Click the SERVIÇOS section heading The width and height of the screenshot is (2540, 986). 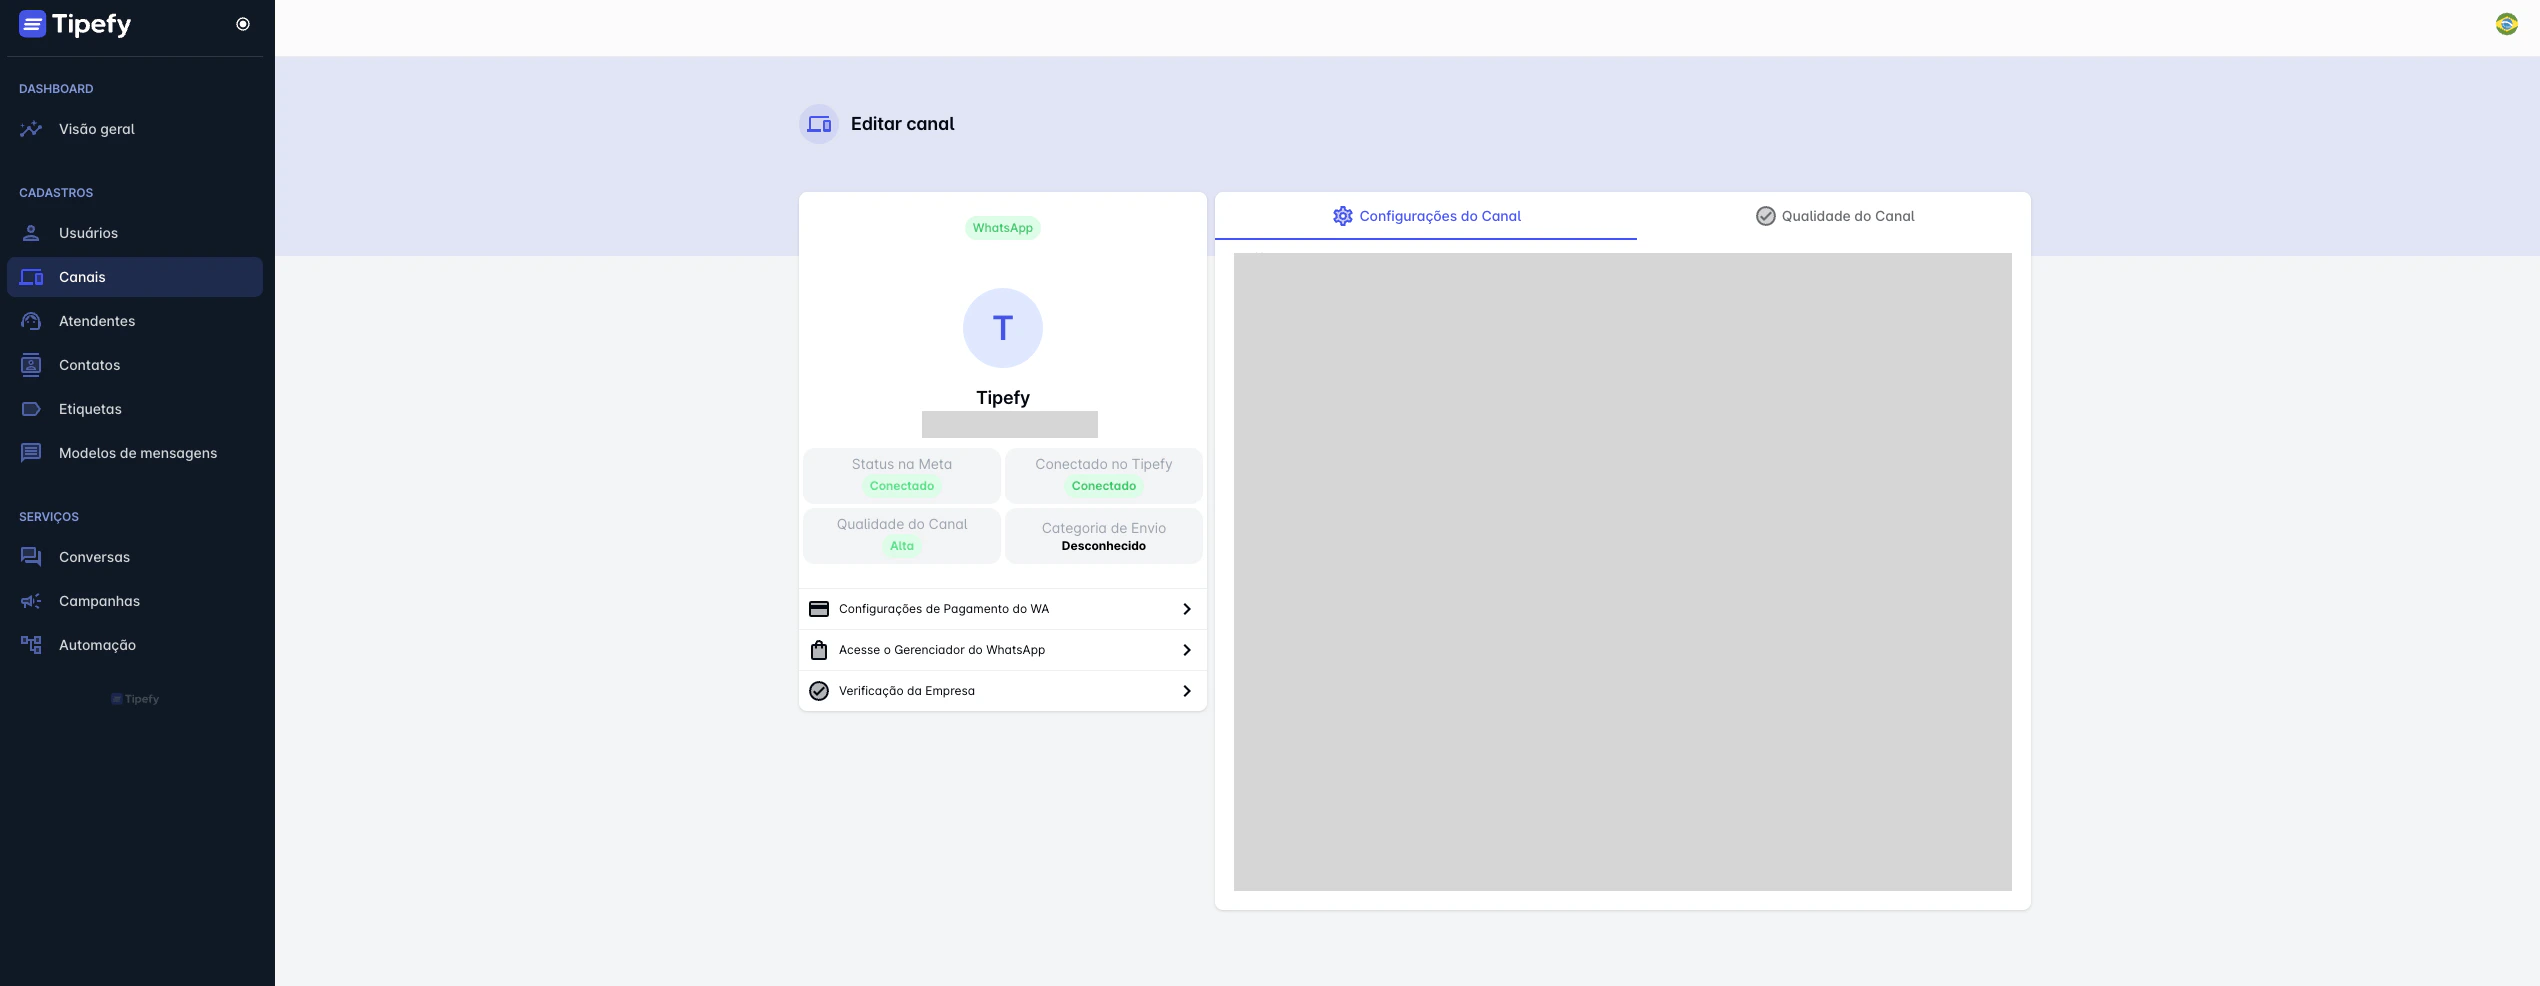coord(49,517)
